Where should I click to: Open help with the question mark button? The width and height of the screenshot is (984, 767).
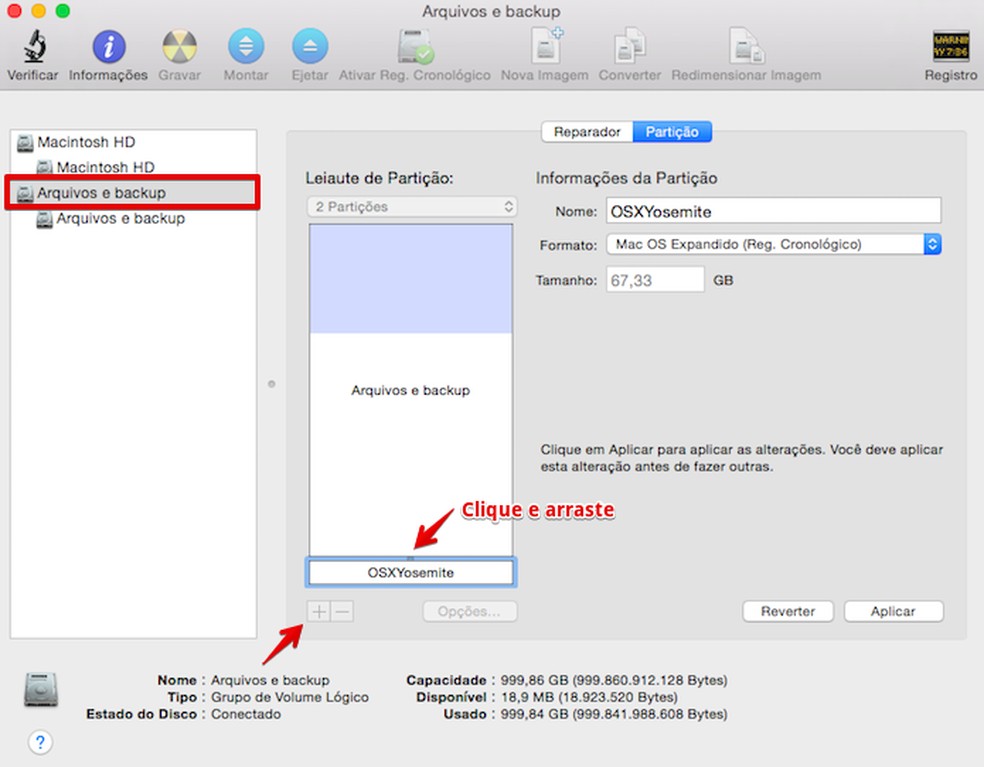(x=40, y=743)
